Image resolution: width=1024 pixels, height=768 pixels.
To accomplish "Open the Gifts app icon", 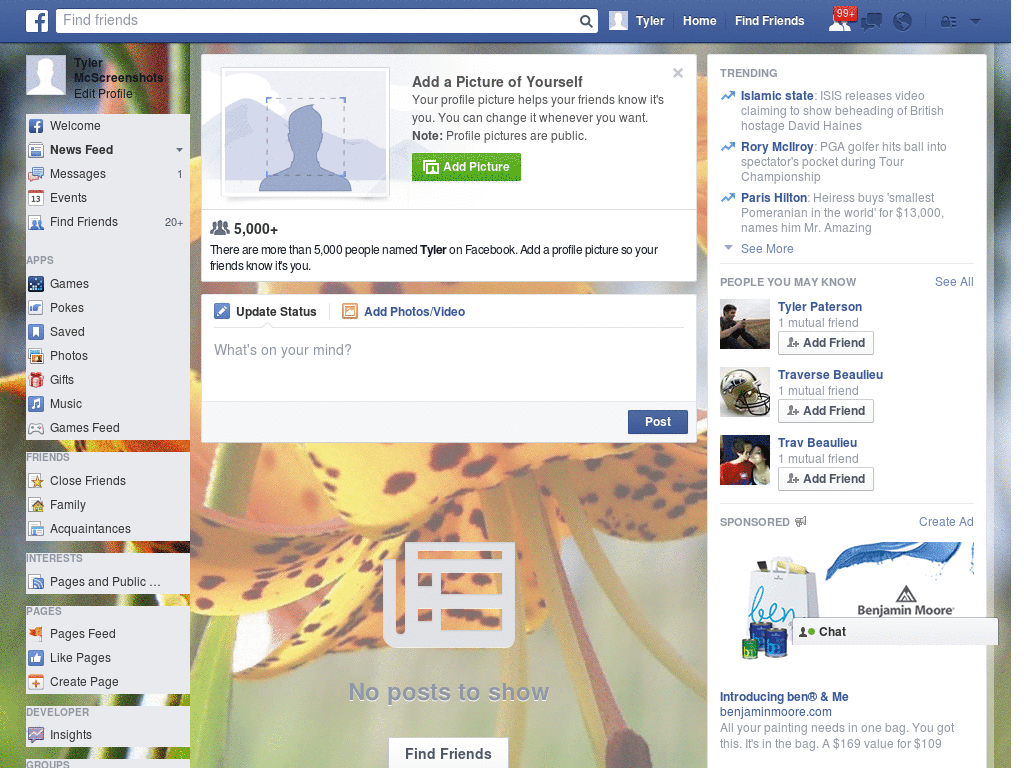I will (x=36, y=380).
